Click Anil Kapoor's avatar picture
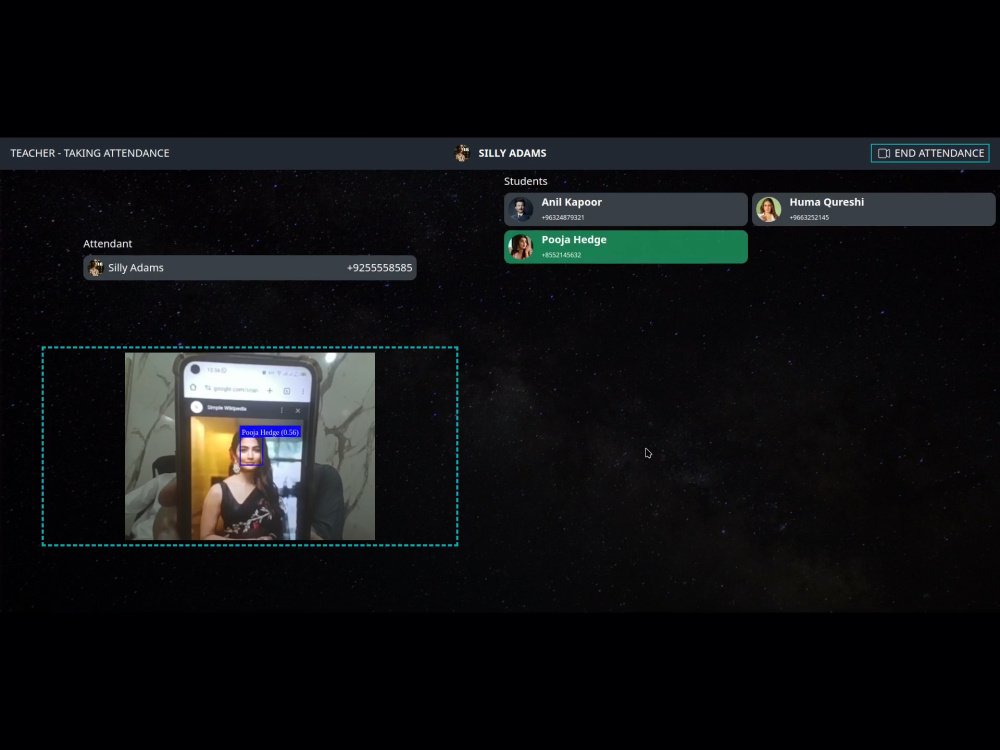This screenshot has width=1000, height=750. (x=520, y=209)
